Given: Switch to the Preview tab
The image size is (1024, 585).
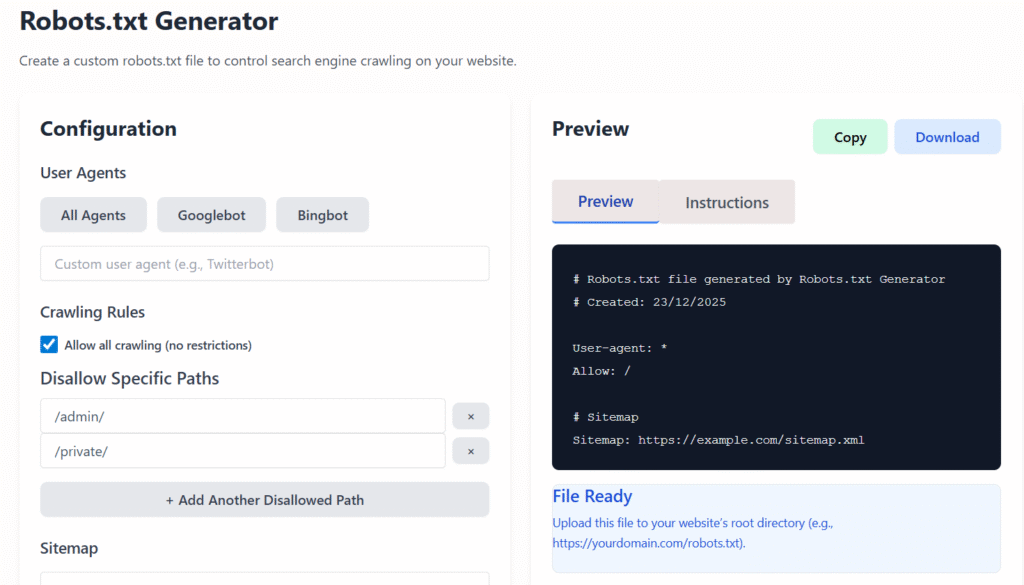Looking at the screenshot, I should (604, 202).
